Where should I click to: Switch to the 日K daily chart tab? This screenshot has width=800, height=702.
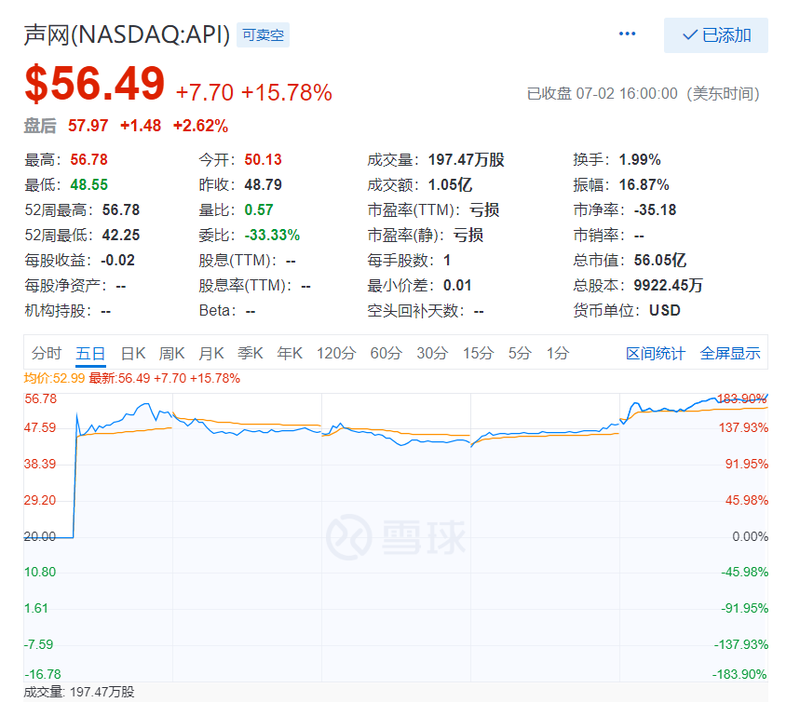(x=133, y=353)
